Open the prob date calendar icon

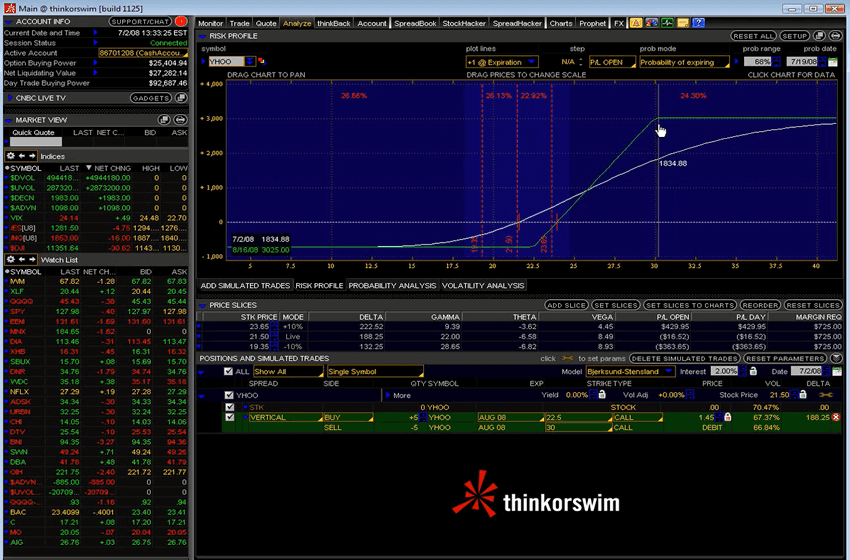[x=832, y=62]
